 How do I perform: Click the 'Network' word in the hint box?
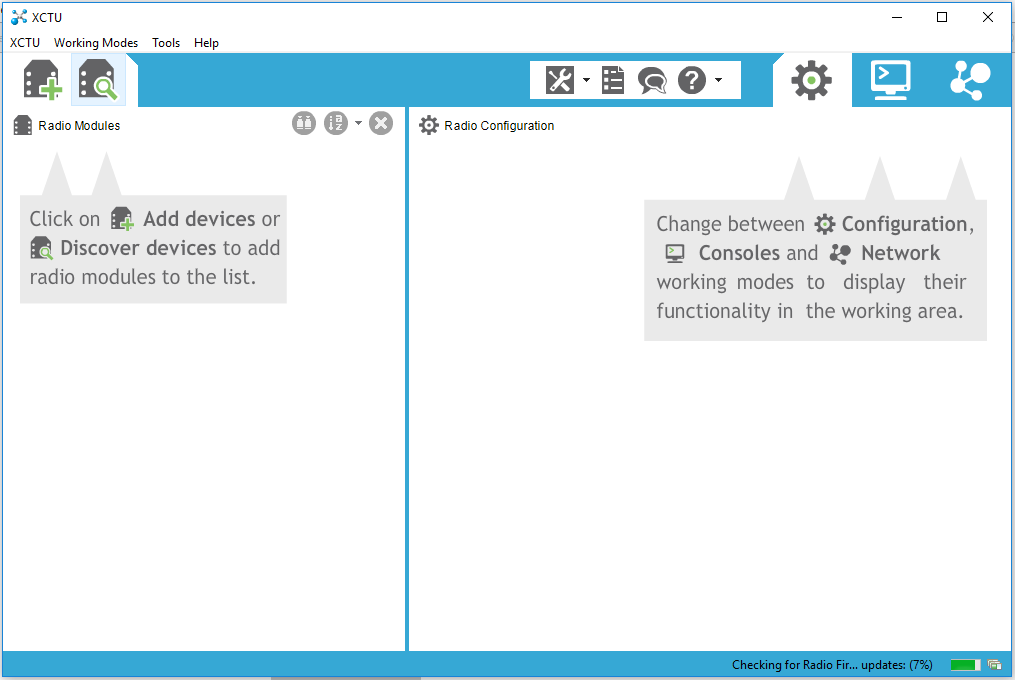[x=900, y=253]
